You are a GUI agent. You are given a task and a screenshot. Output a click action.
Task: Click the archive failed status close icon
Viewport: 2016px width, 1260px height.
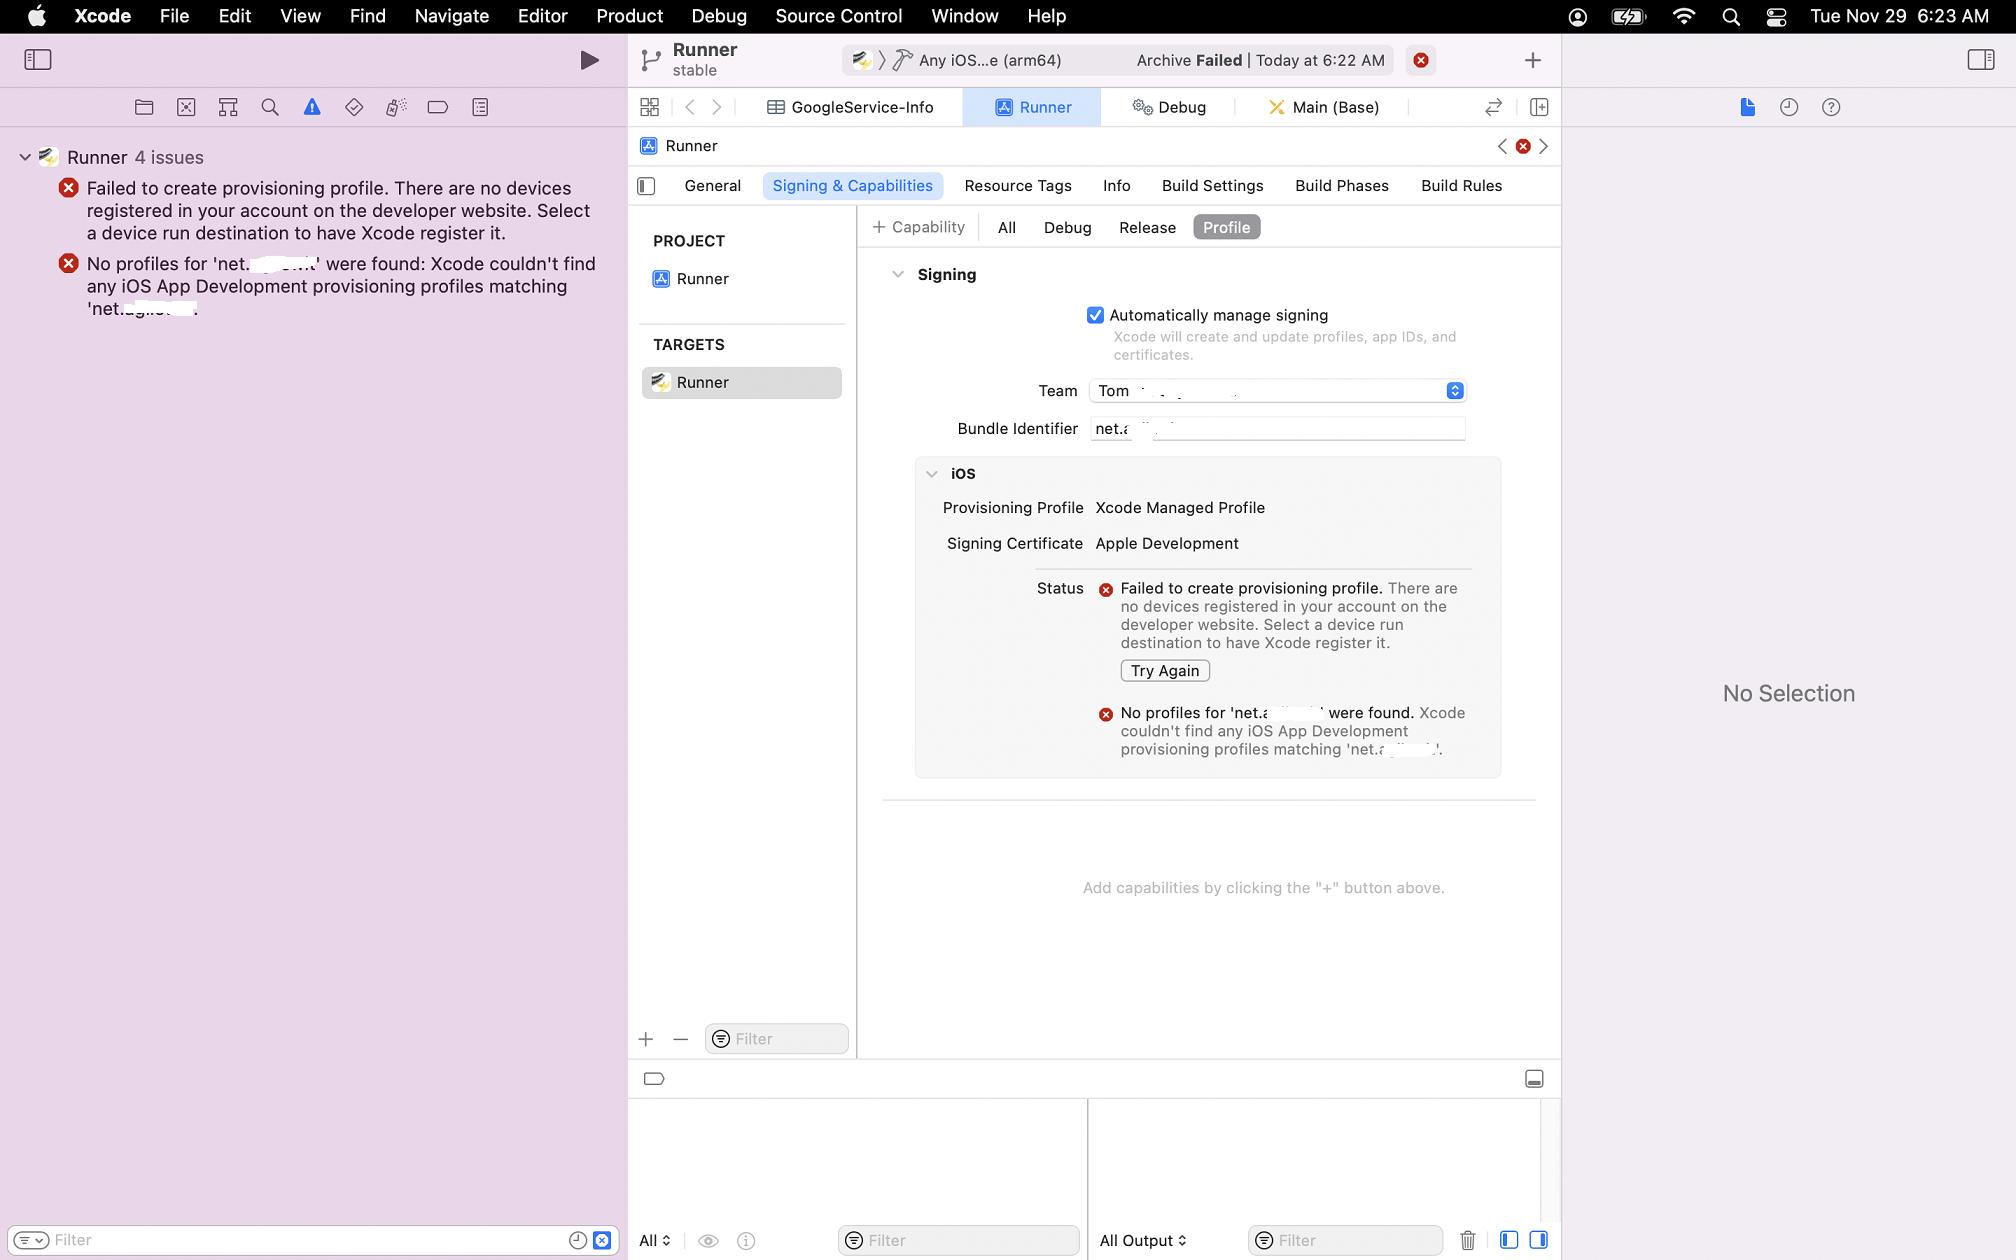(1421, 60)
